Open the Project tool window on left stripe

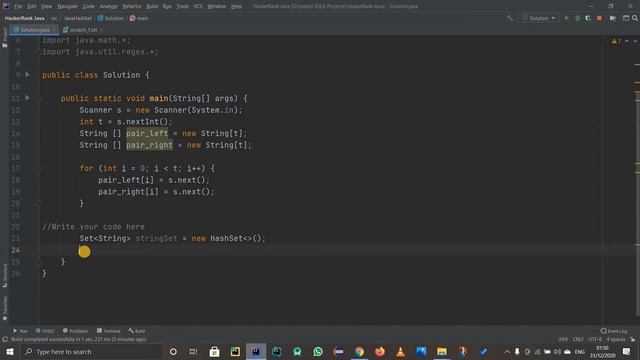[x=4, y=38]
